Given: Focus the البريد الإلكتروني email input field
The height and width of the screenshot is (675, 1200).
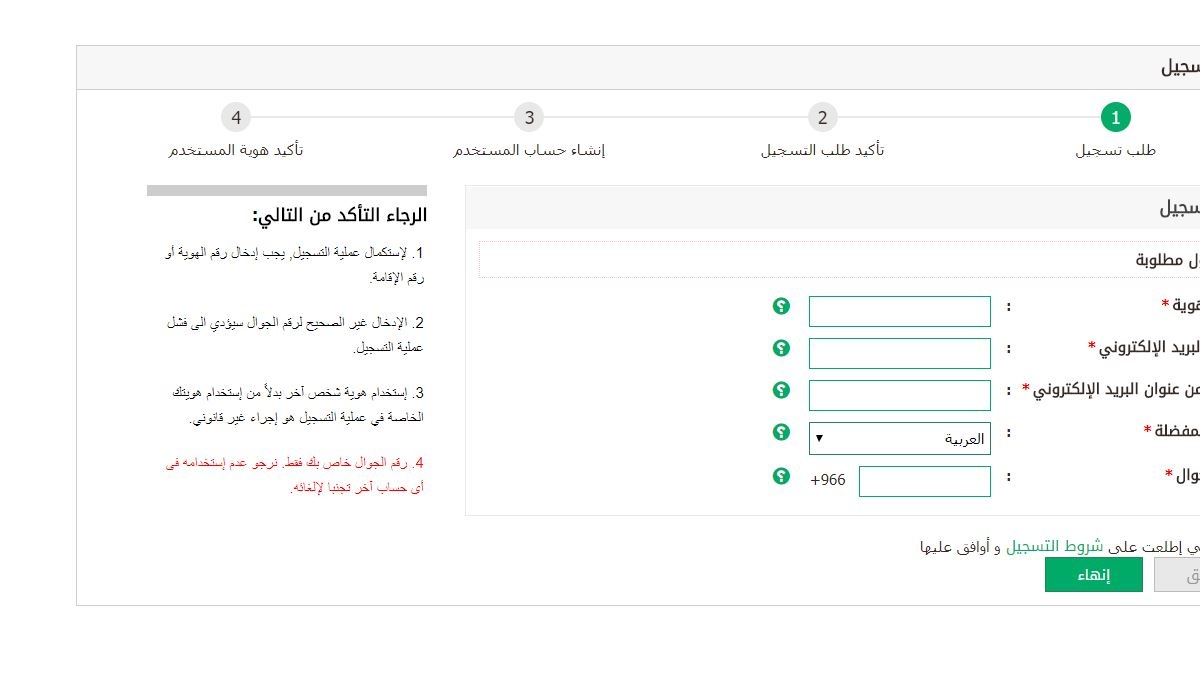Looking at the screenshot, I should (x=900, y=353).
